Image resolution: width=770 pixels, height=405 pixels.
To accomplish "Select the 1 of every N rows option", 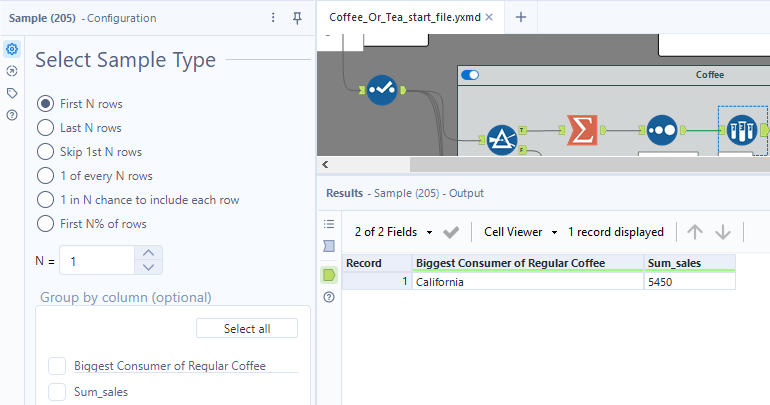I will tap(45, 176).
